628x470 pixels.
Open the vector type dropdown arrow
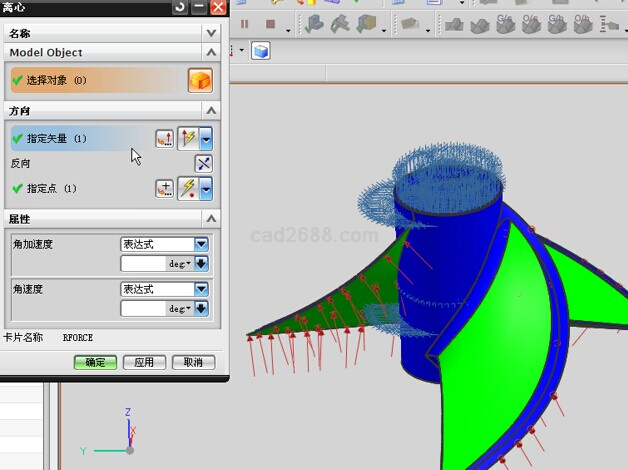[206, 138]
